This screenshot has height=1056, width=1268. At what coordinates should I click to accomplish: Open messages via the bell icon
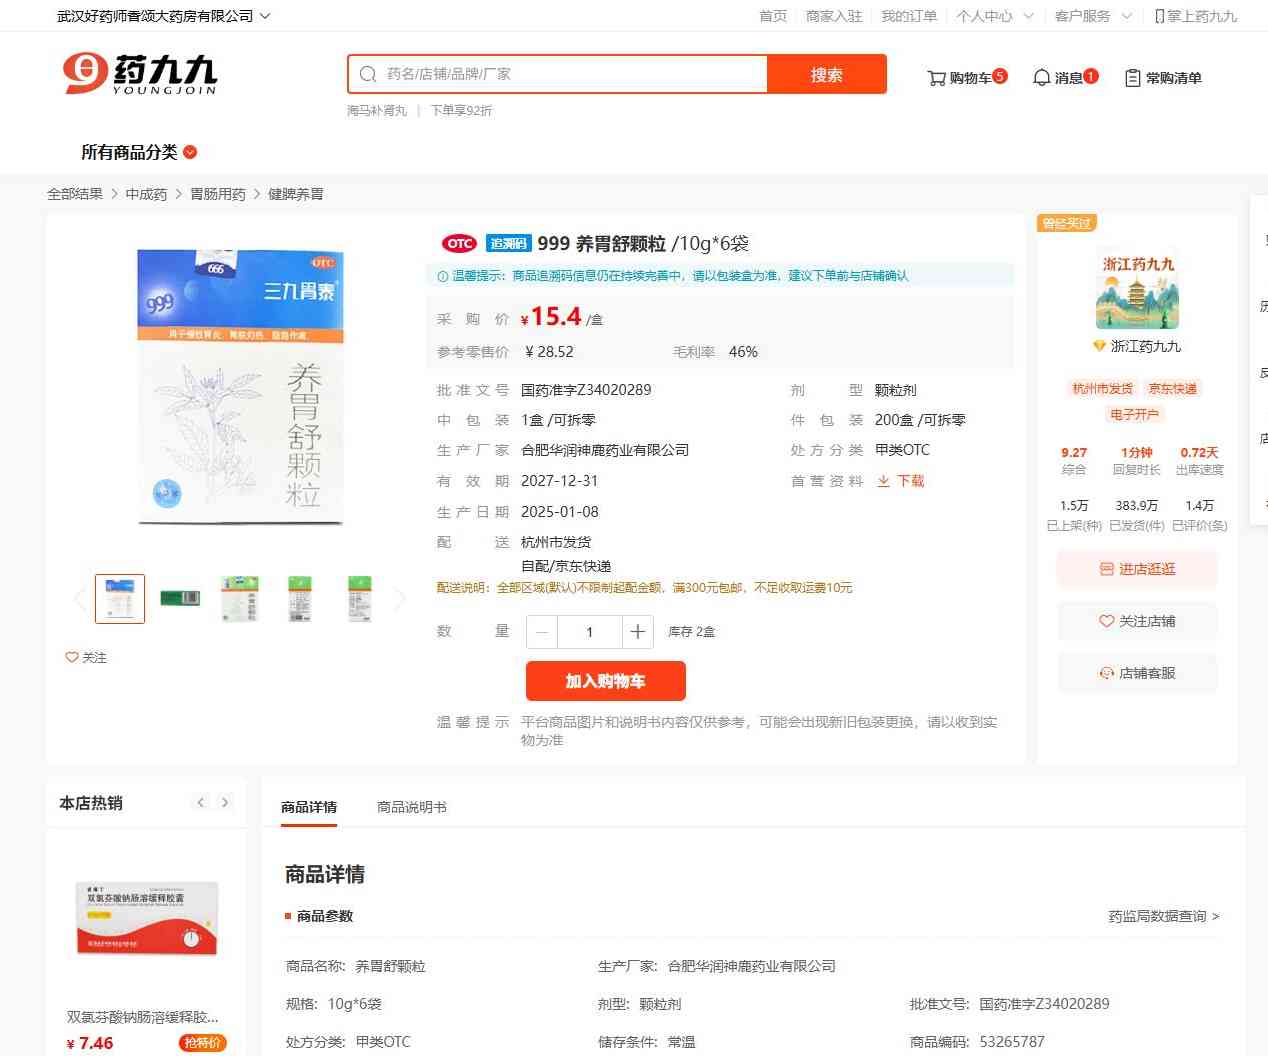(x=1041, y=78)
